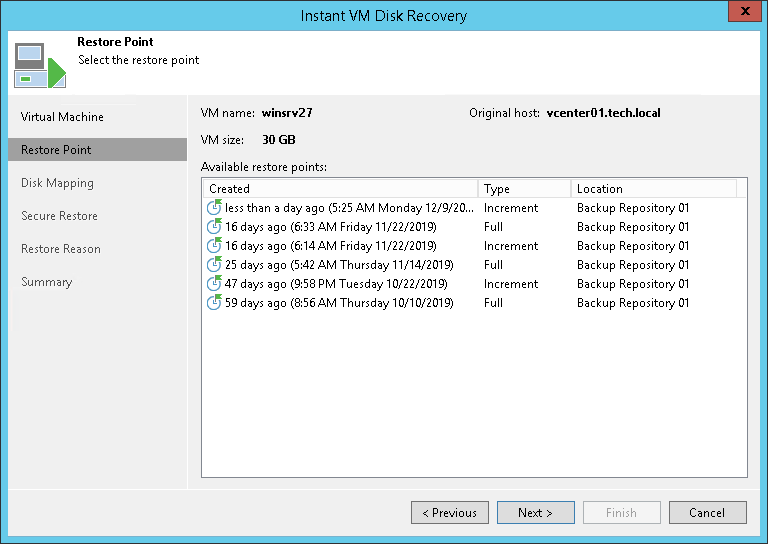768x544 pixels.
Task: Go to the Virtual Machine step
Action: (x=62, y=117)
